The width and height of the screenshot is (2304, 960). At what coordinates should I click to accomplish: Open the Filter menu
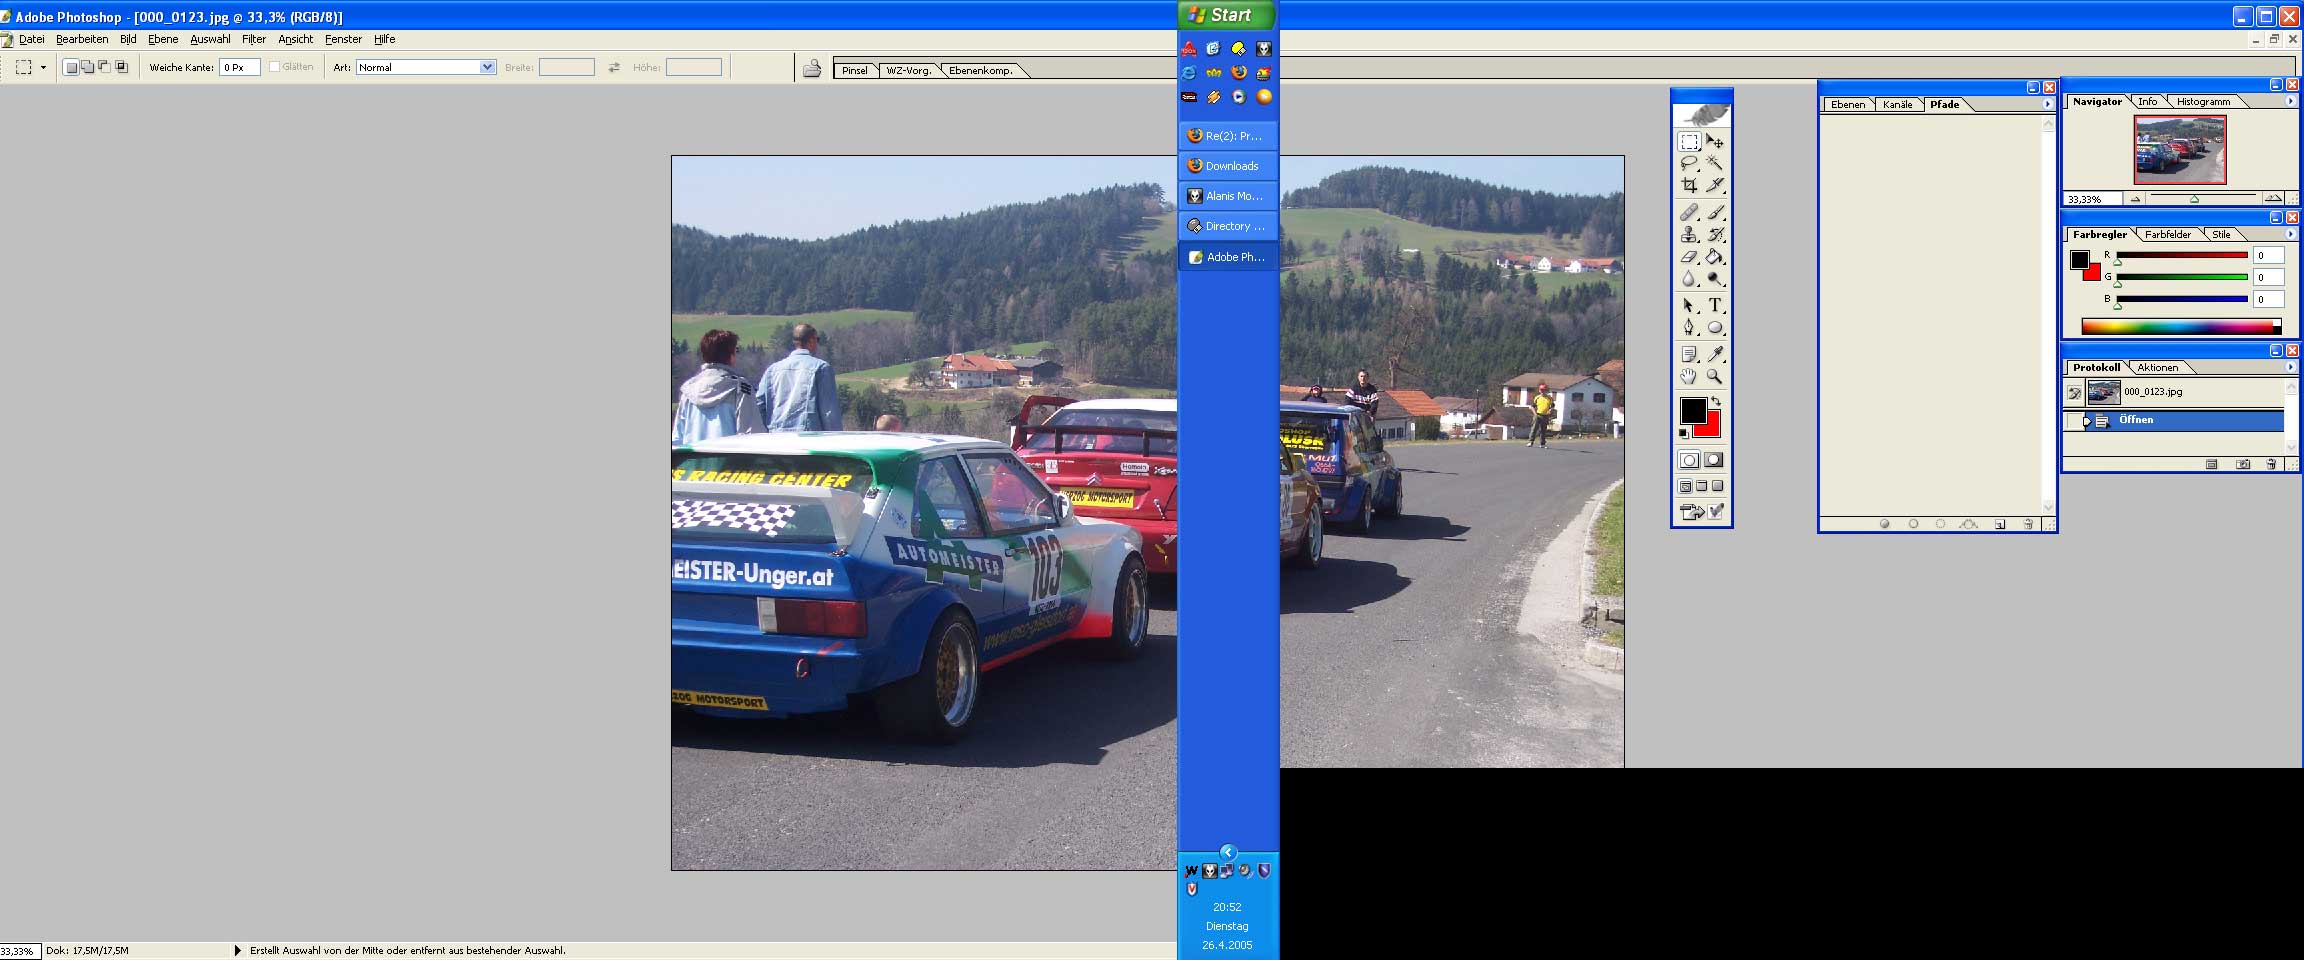coord(254,39)
